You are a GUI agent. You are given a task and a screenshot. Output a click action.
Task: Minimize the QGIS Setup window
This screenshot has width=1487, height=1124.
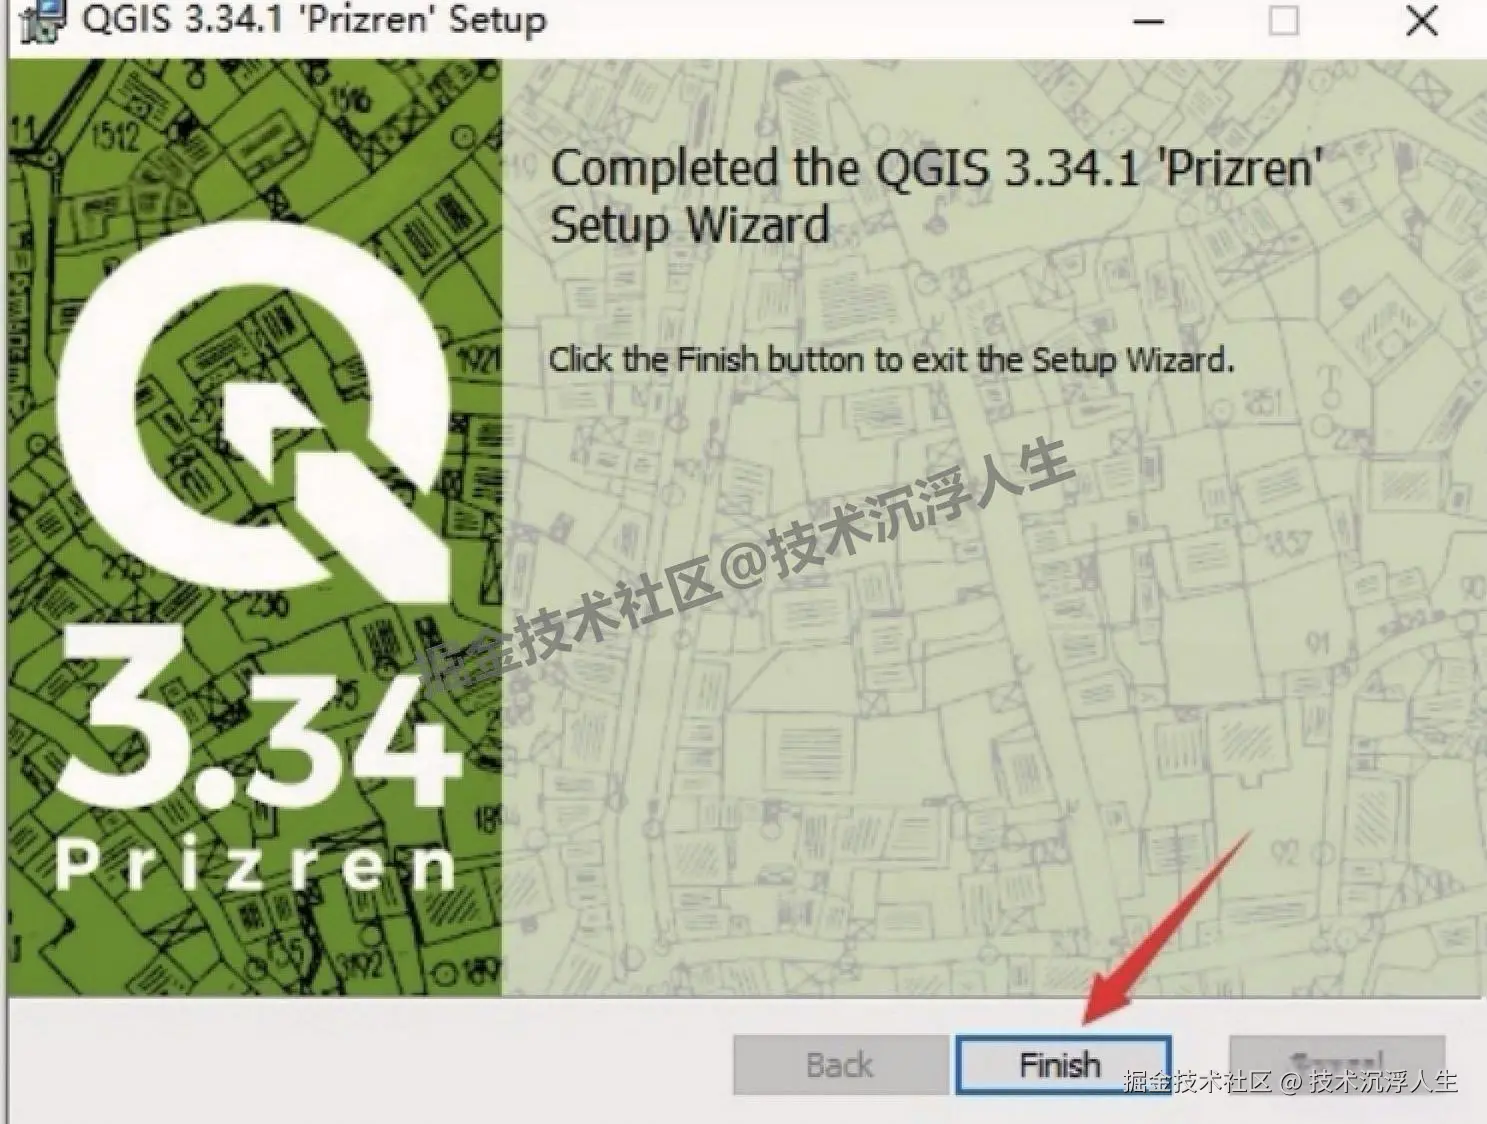[1149, 21]
